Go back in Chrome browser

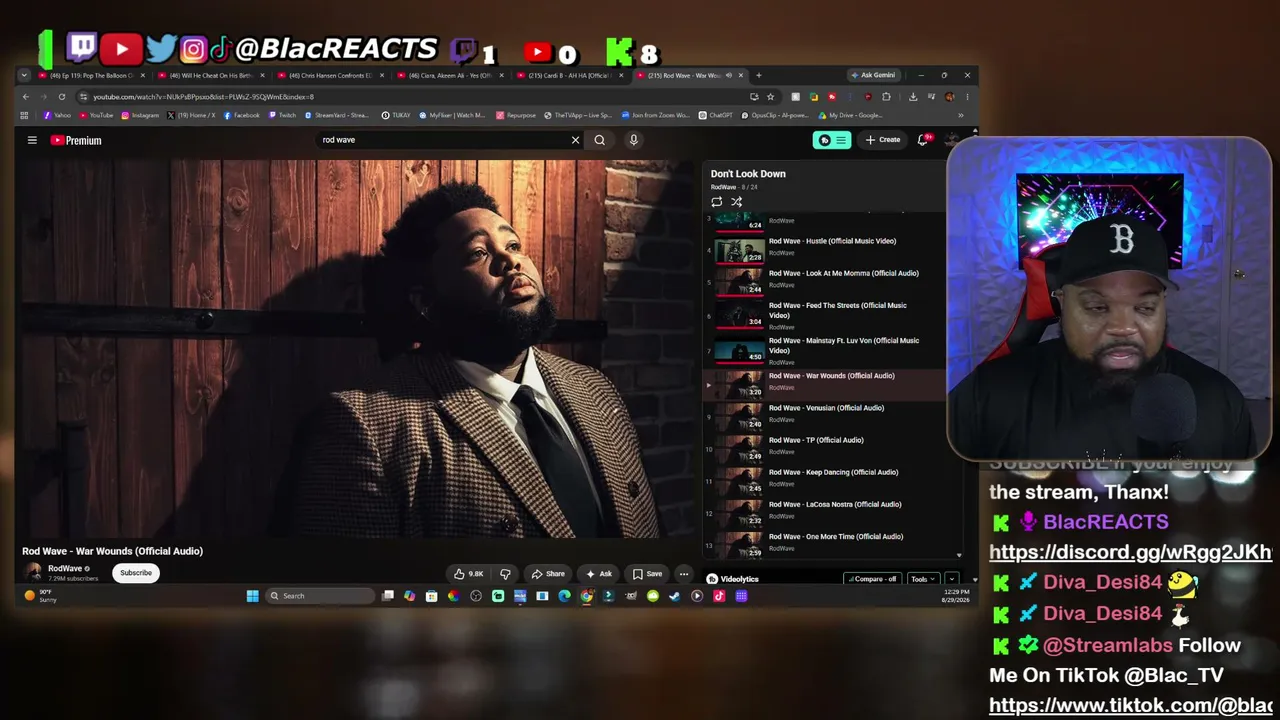(x=26, y=97)
